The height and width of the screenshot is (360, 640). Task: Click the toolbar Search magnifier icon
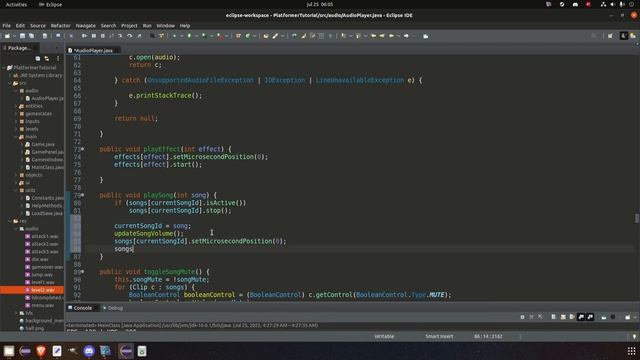[593, 36]
